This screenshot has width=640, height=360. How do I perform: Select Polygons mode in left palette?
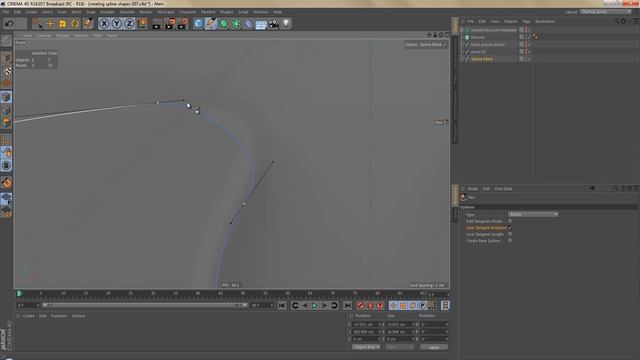pos(6,122)
